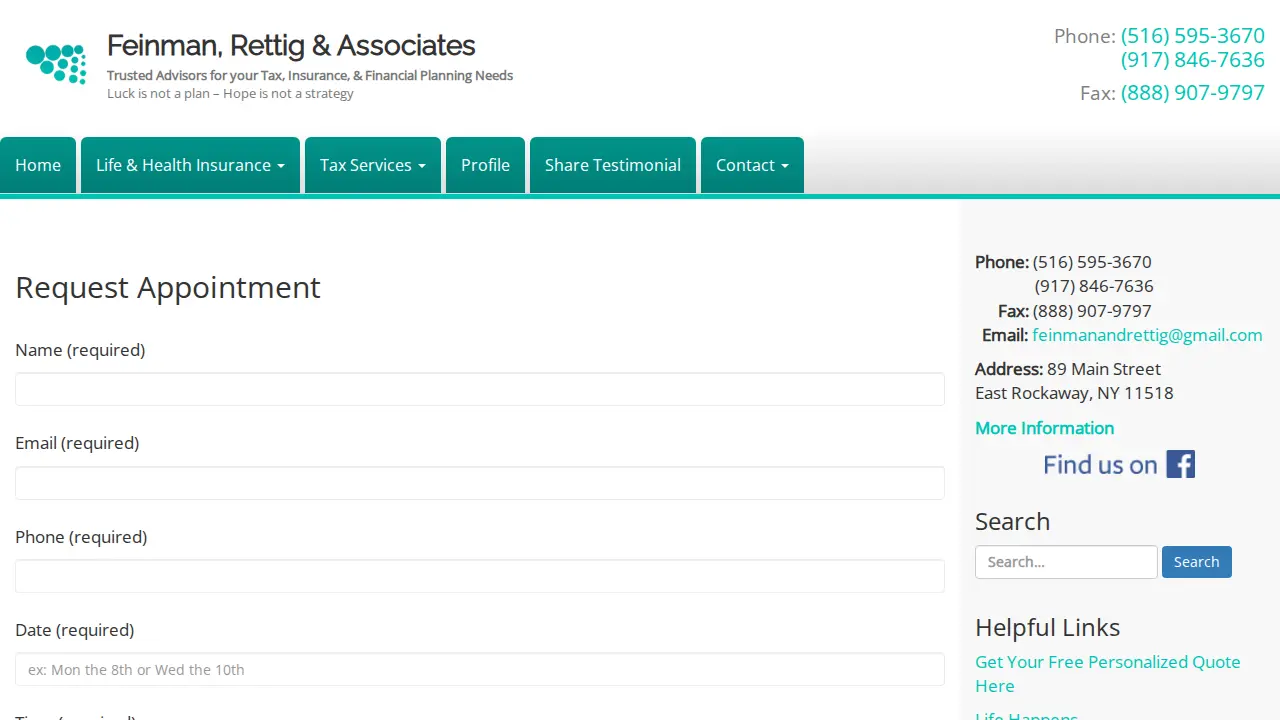Focus the Email required input field
This screenshot has width=1280, height=720.
[x=480, y=483]
